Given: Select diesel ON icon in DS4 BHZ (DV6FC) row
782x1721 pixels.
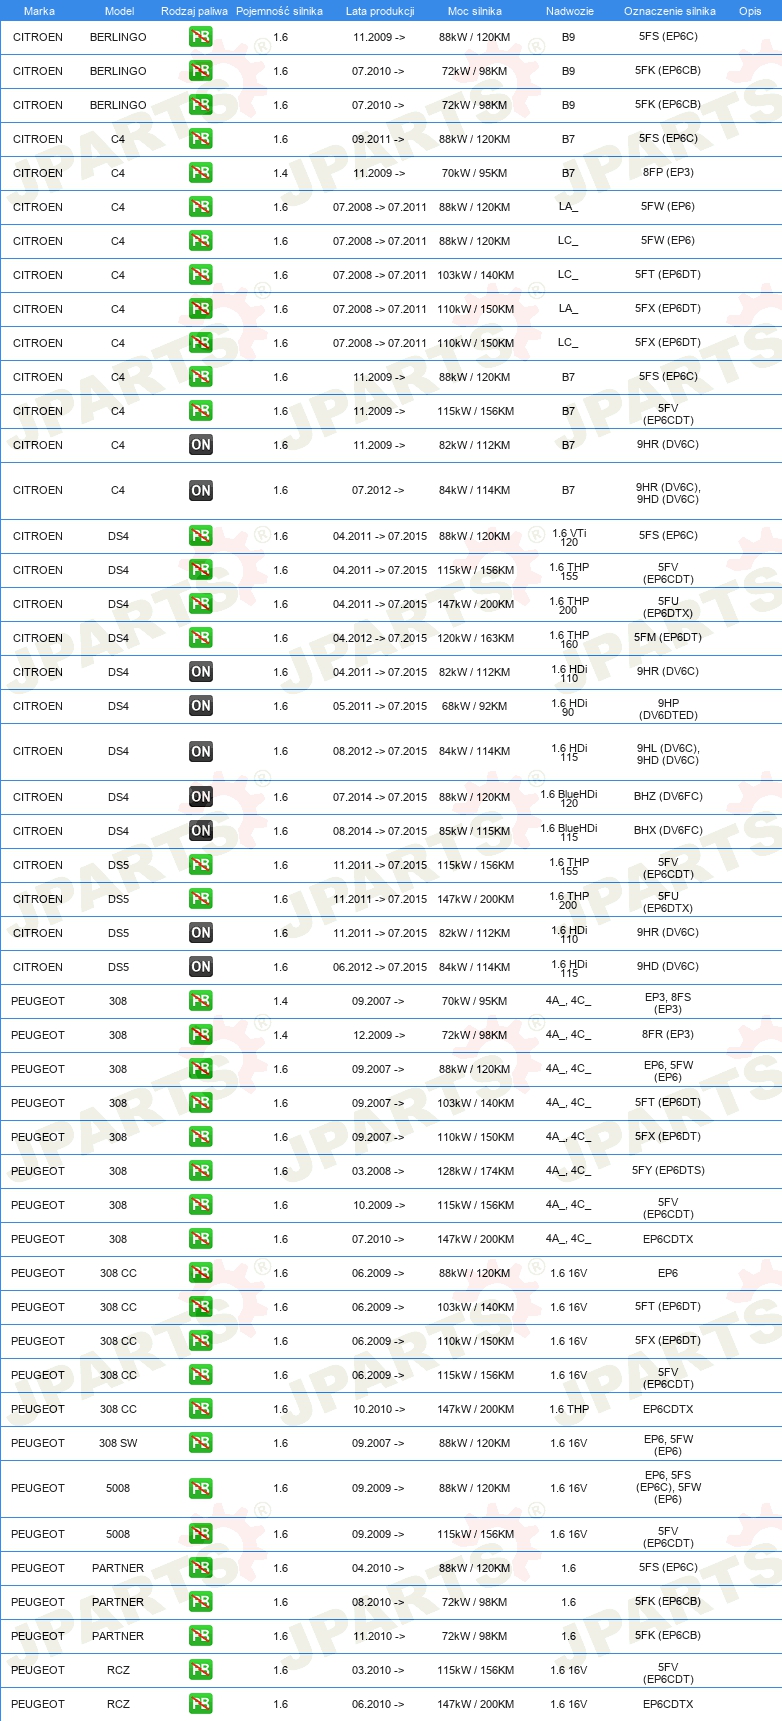Looking at the screenshot, I should [x=201, y=797].
